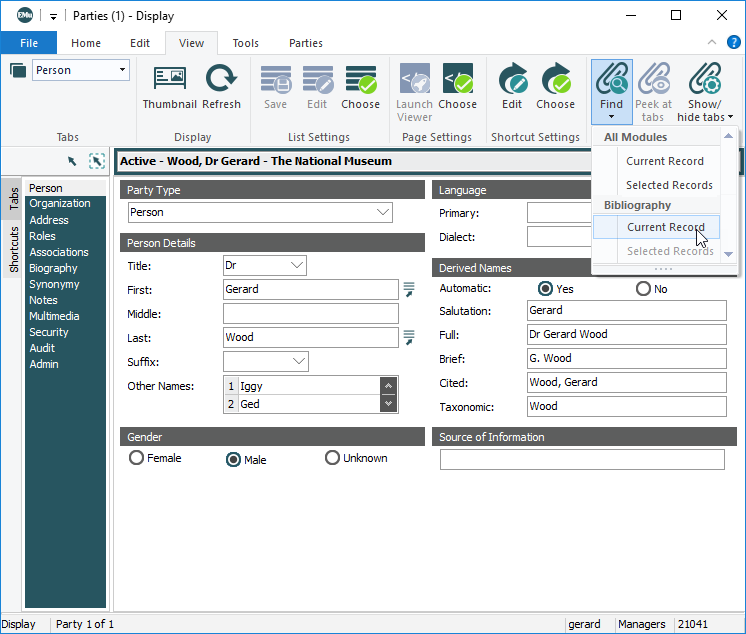The image size is (746, 634).
Task: Open the Suffix dropdown
Action: click(298, 361)
